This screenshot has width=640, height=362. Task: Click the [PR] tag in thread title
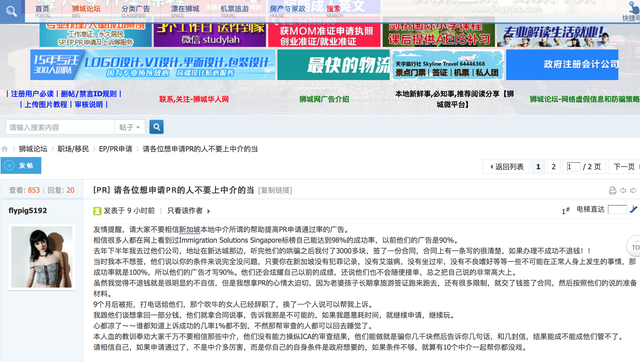tap(102, 190)
